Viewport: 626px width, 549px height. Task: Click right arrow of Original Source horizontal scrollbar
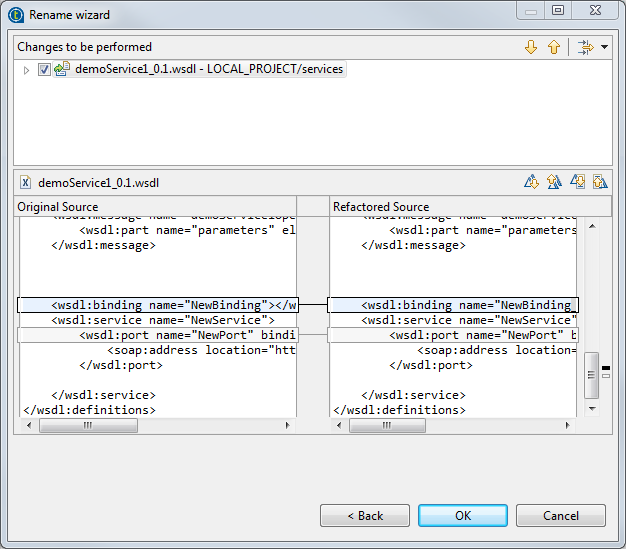pos(287,426)
